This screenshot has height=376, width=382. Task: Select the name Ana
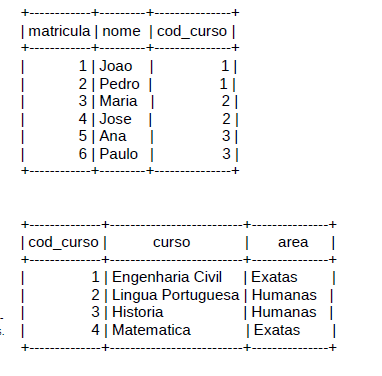tap(113, 136)
